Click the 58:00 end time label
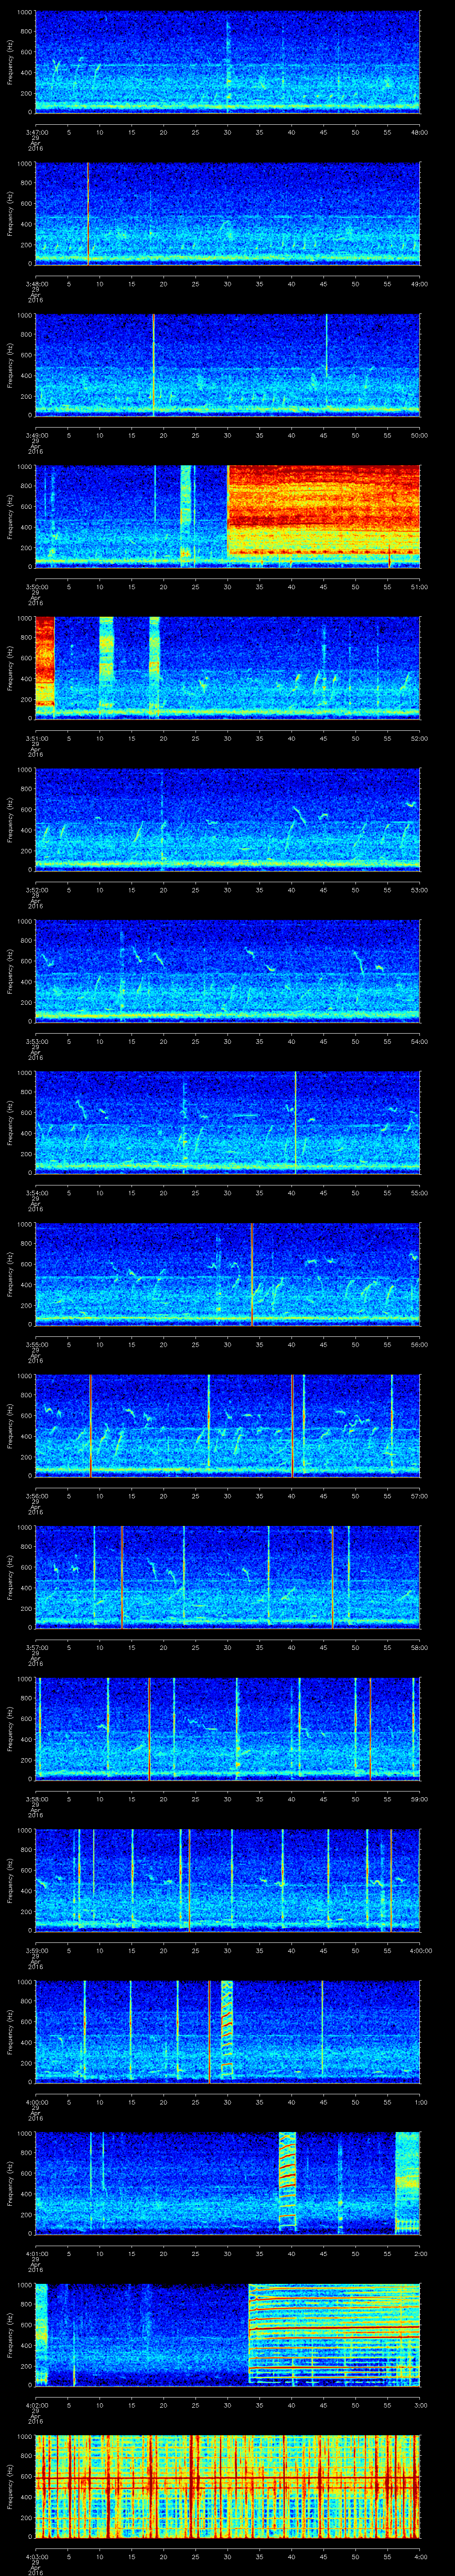 tap(419, 1647)
